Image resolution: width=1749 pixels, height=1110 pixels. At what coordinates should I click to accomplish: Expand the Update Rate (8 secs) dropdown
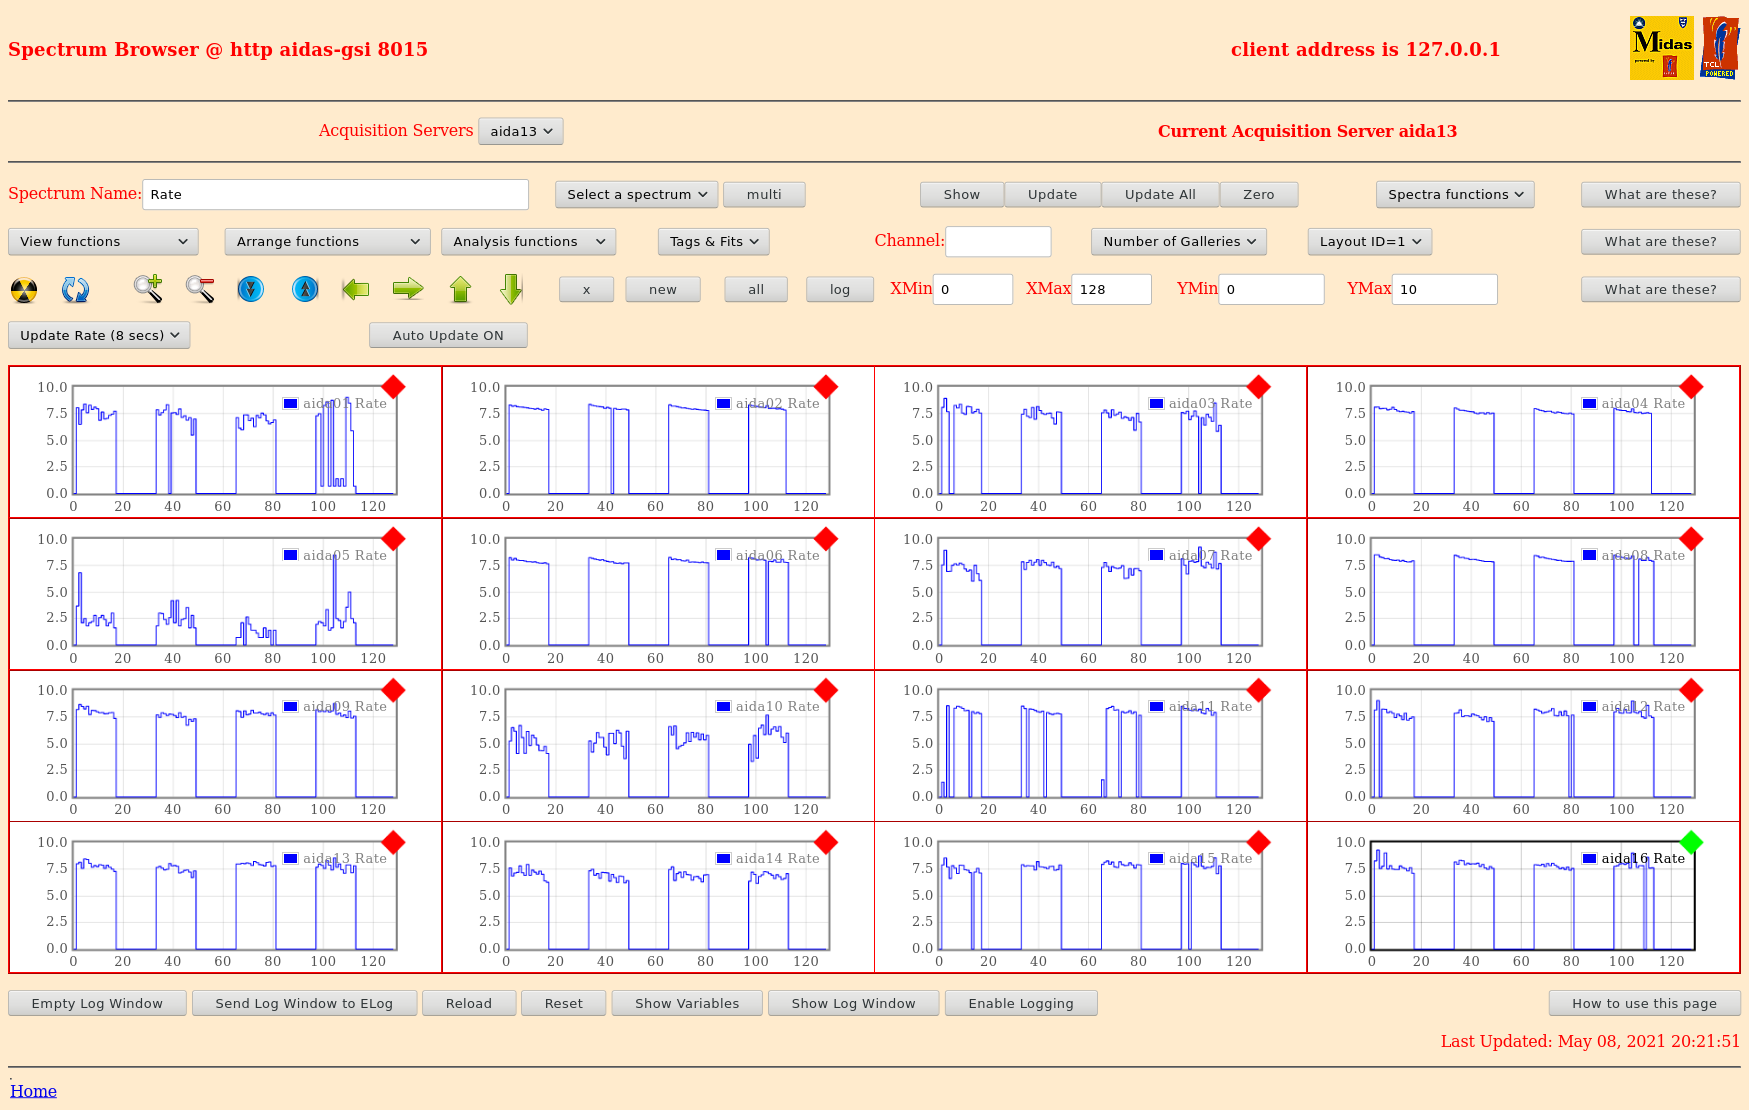pos(99,336)
